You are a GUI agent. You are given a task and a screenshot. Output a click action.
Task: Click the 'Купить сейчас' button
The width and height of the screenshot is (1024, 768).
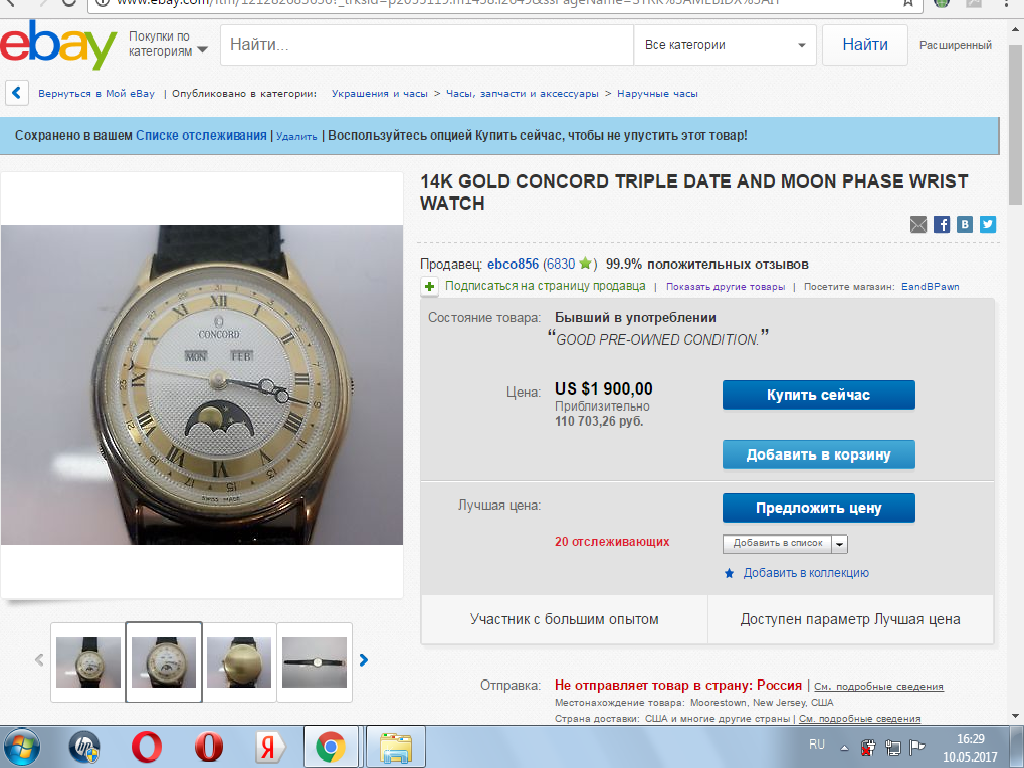[818, 395]
